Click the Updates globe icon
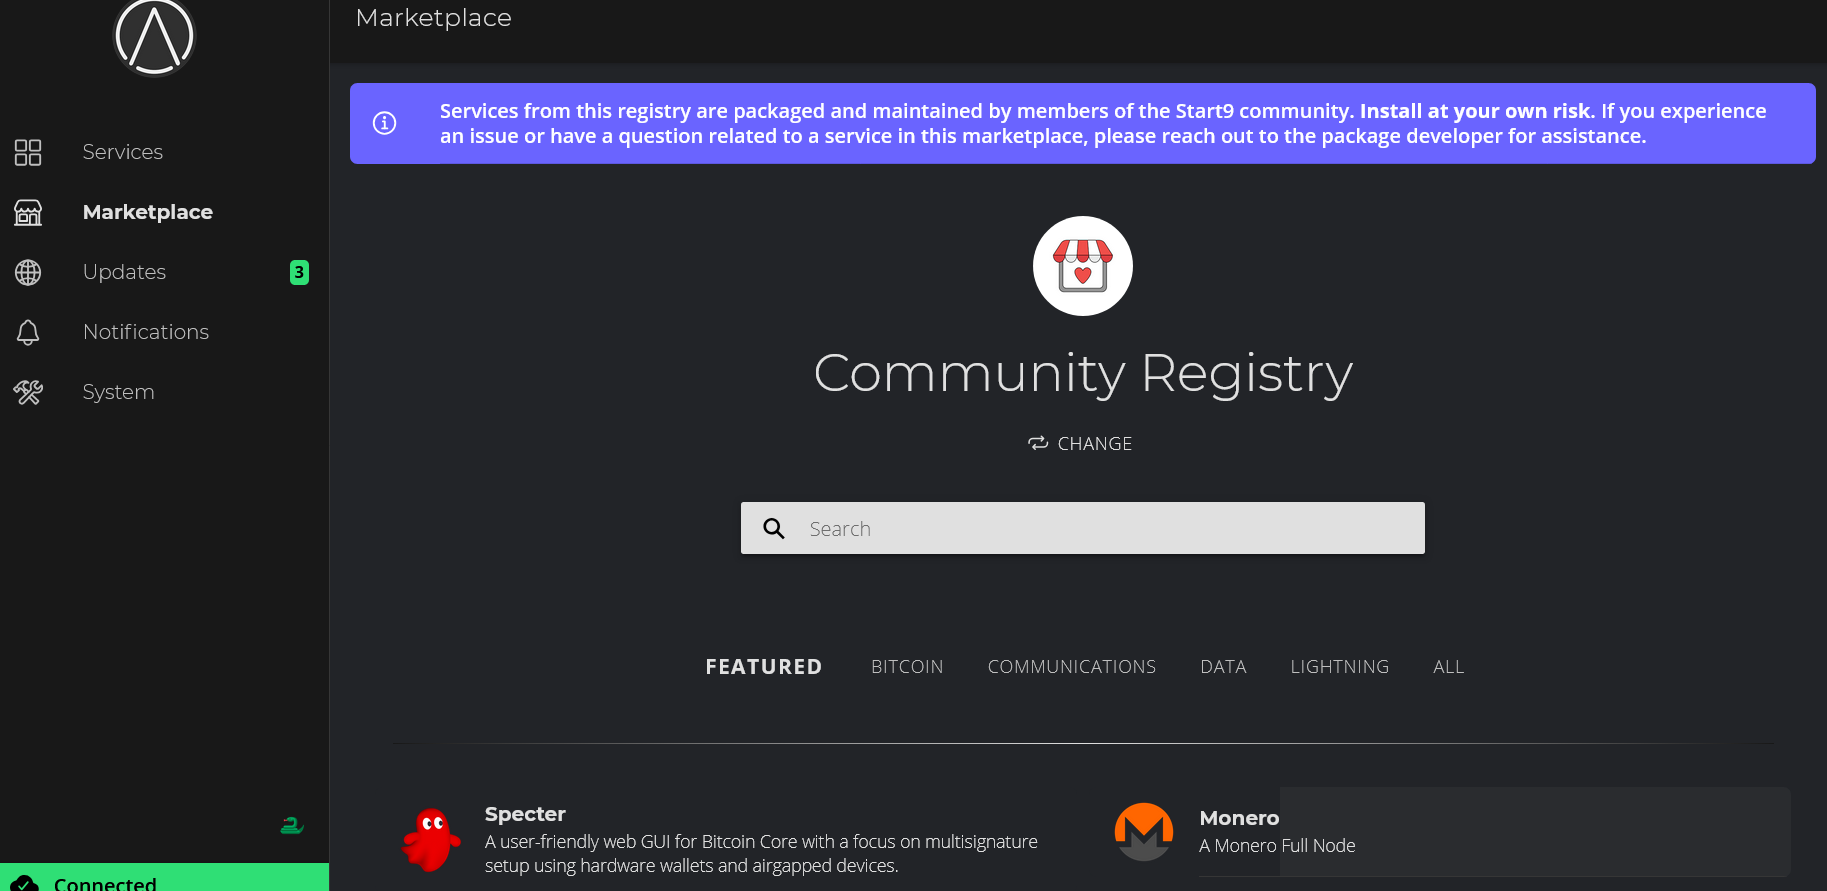Image resolution: width=1827 pixels, height=891 pixels. [28, 272]
